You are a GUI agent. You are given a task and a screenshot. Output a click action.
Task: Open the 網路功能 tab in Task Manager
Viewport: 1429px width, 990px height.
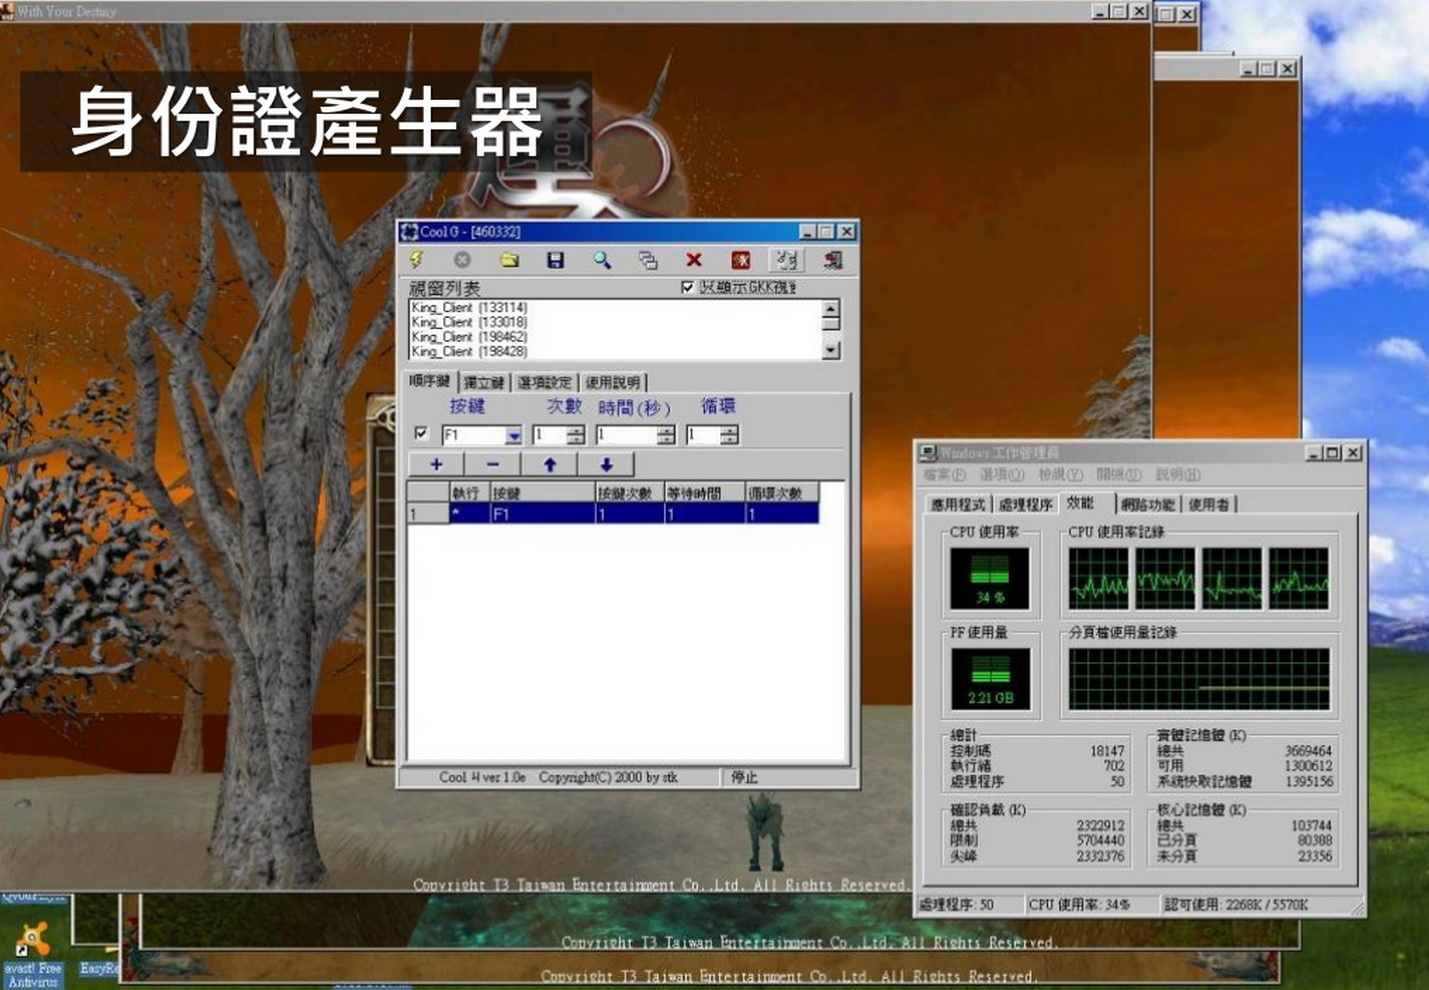(1147, 504)
